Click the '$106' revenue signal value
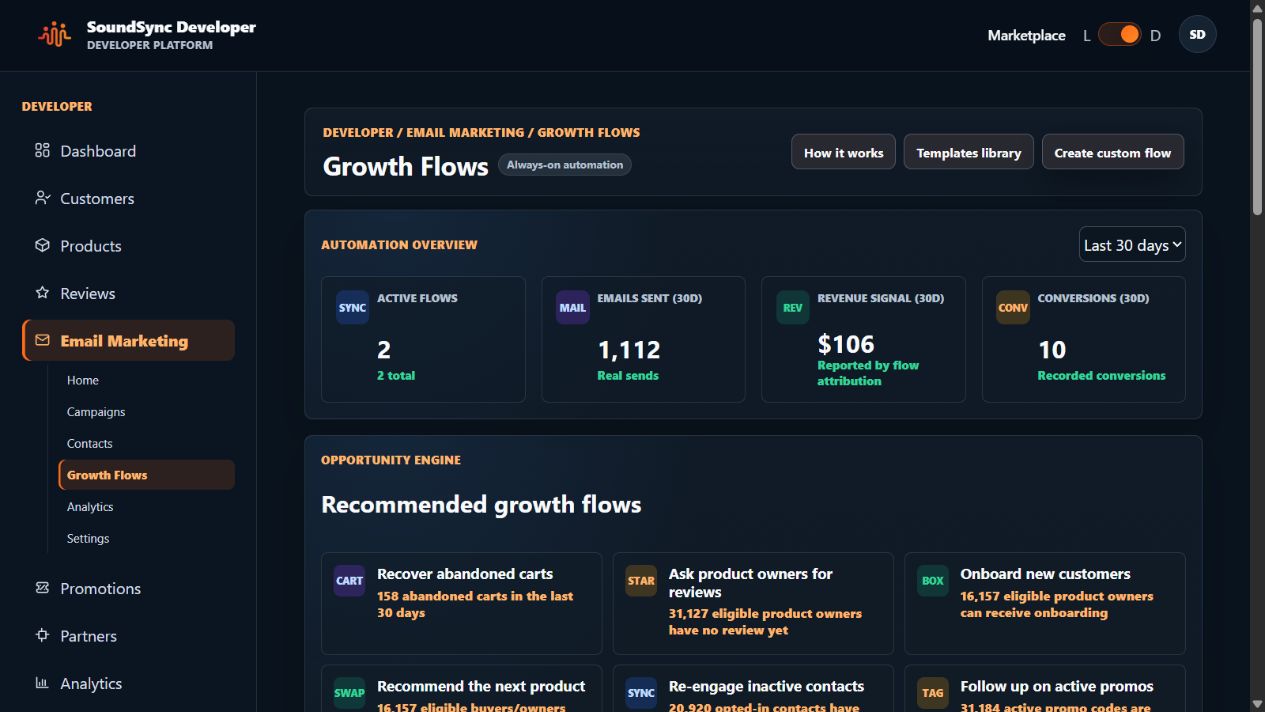Viewport: 1265px width, 712px height. (x=846, y=344)
